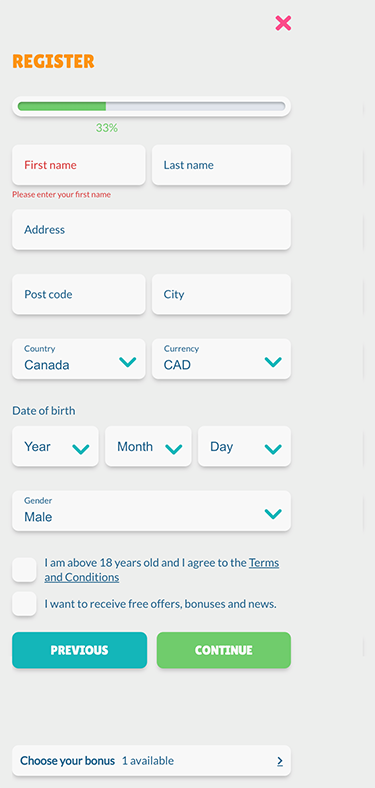Expand the Choose your bonus panel
The image size is (375, 788).
[151, 761]
